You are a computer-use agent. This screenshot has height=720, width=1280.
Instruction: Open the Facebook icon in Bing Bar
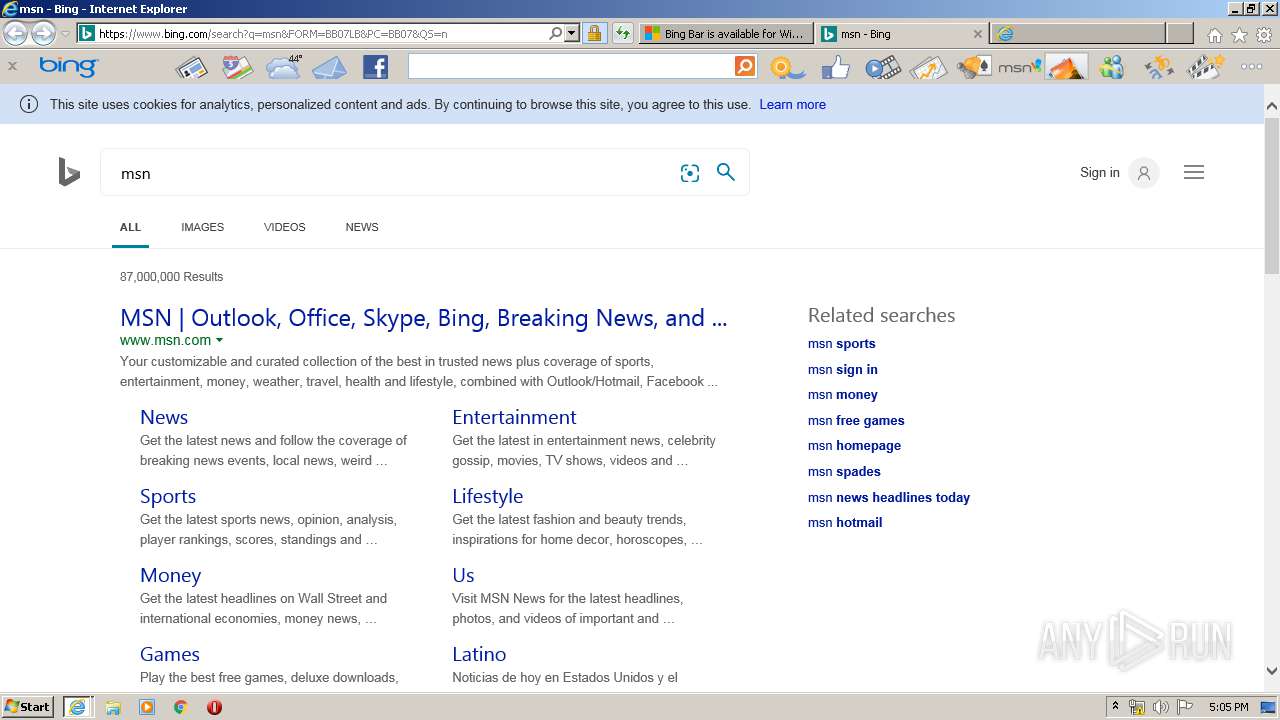coord(375,68)
